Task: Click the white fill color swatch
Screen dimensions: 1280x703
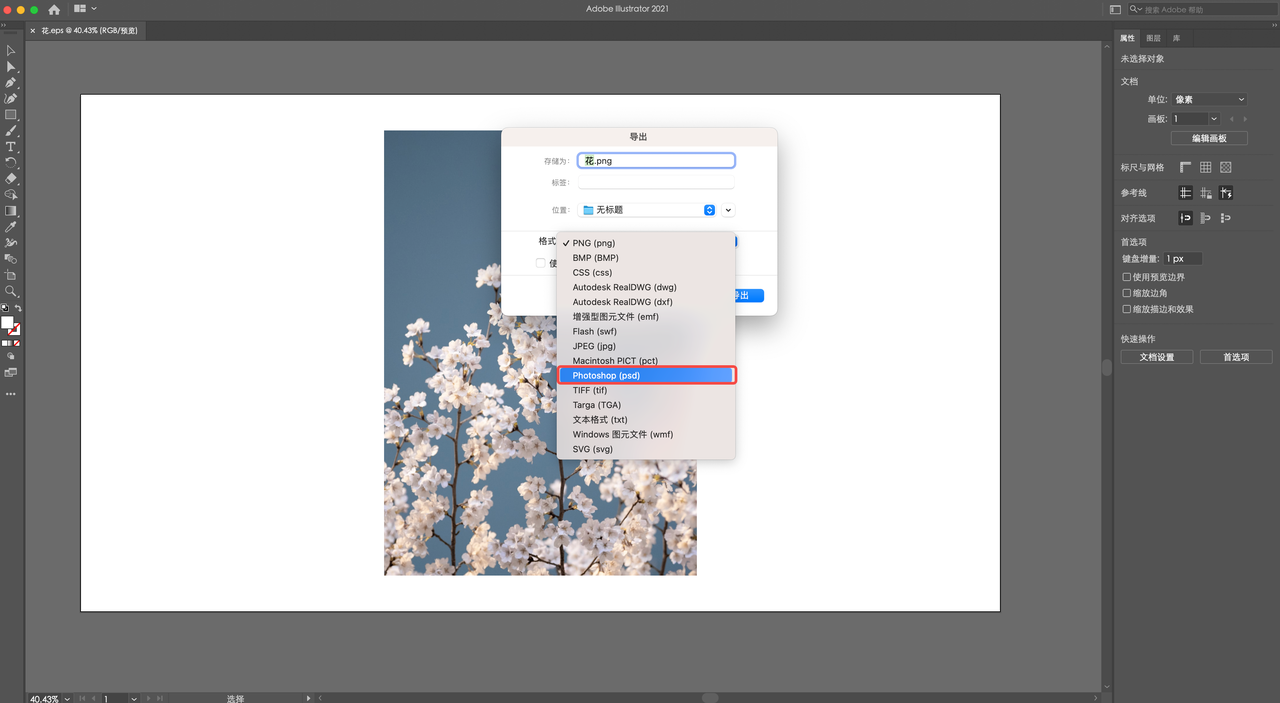Action: pyautogui.click(x=8, y=323)
